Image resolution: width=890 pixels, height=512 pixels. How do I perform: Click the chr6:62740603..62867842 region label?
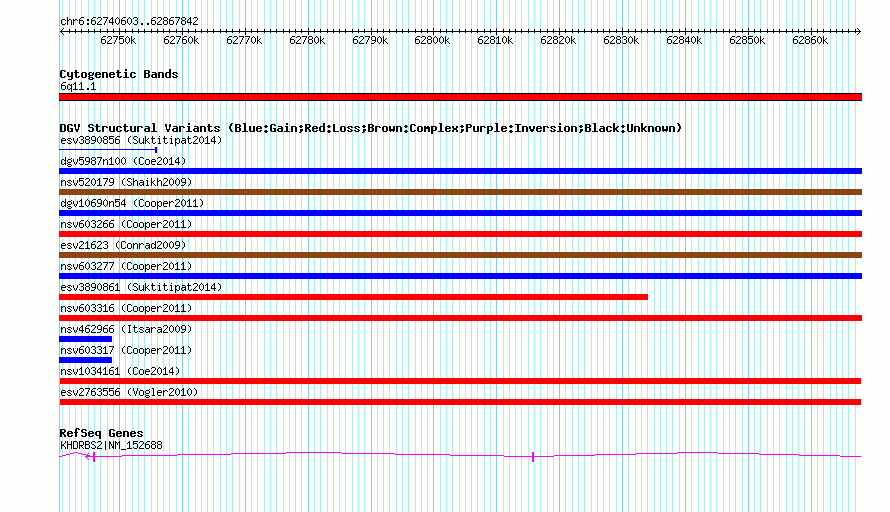[x=129, y=21]
